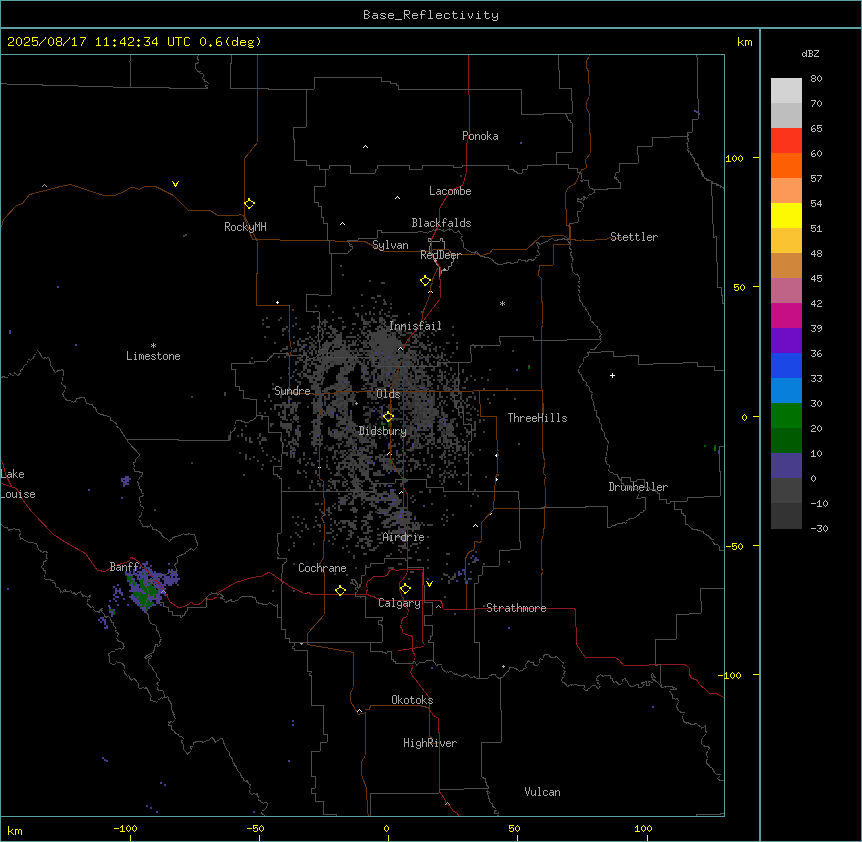Screen dimensions: 862x842
Task: Click the RedDeer city label
Action: coord(440,255)
